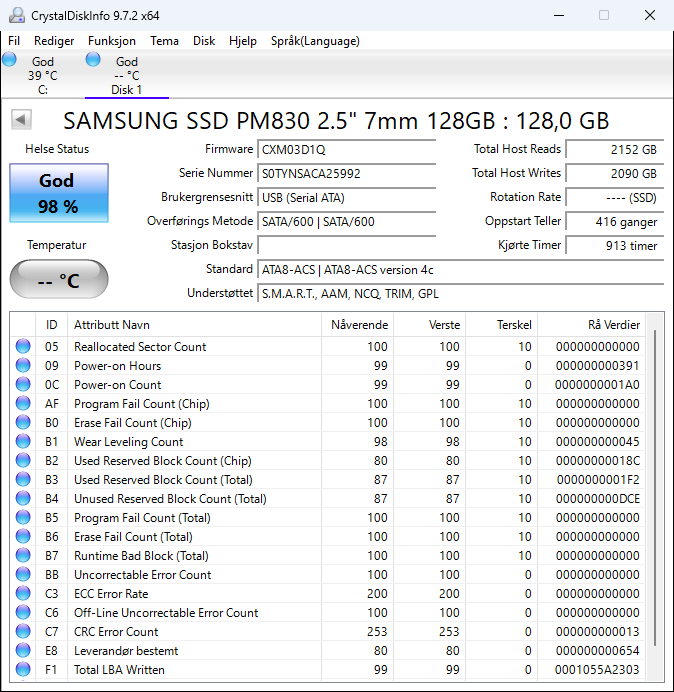Image resolution: width=674 pixels, height=692 pixels.
Task: Click the Attributt Navn column header
Action: (x=194, y=325)
